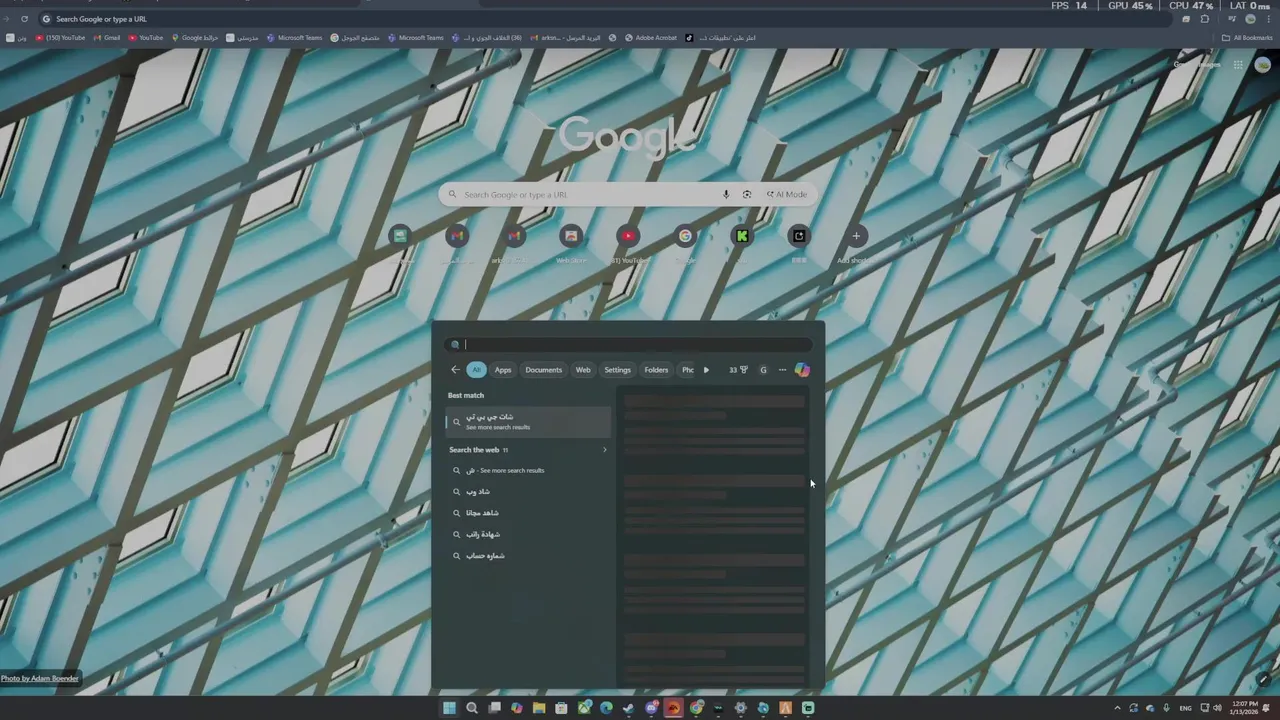
Task: Open AI Mode in the Google search box
Action: (787, 195)
